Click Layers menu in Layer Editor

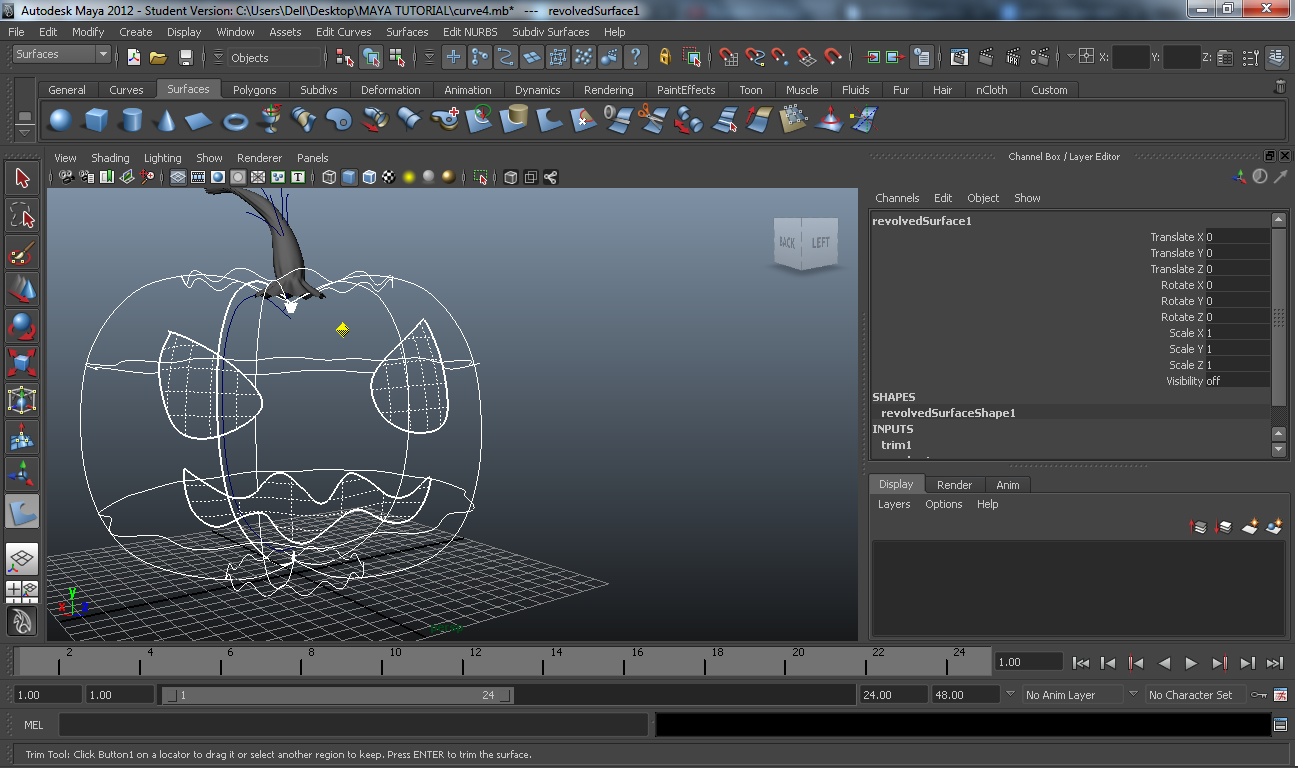(x=894, y=504)
